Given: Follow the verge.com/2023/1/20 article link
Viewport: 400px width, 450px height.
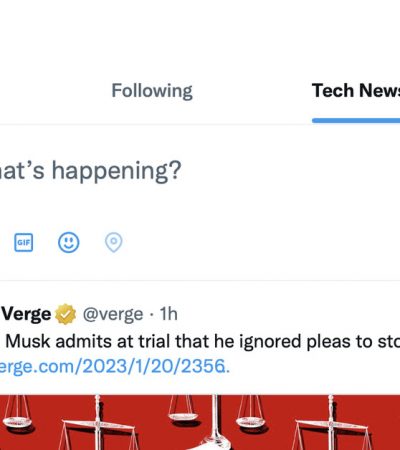Looking at the screenshot, I should click(x=115, y=366).
